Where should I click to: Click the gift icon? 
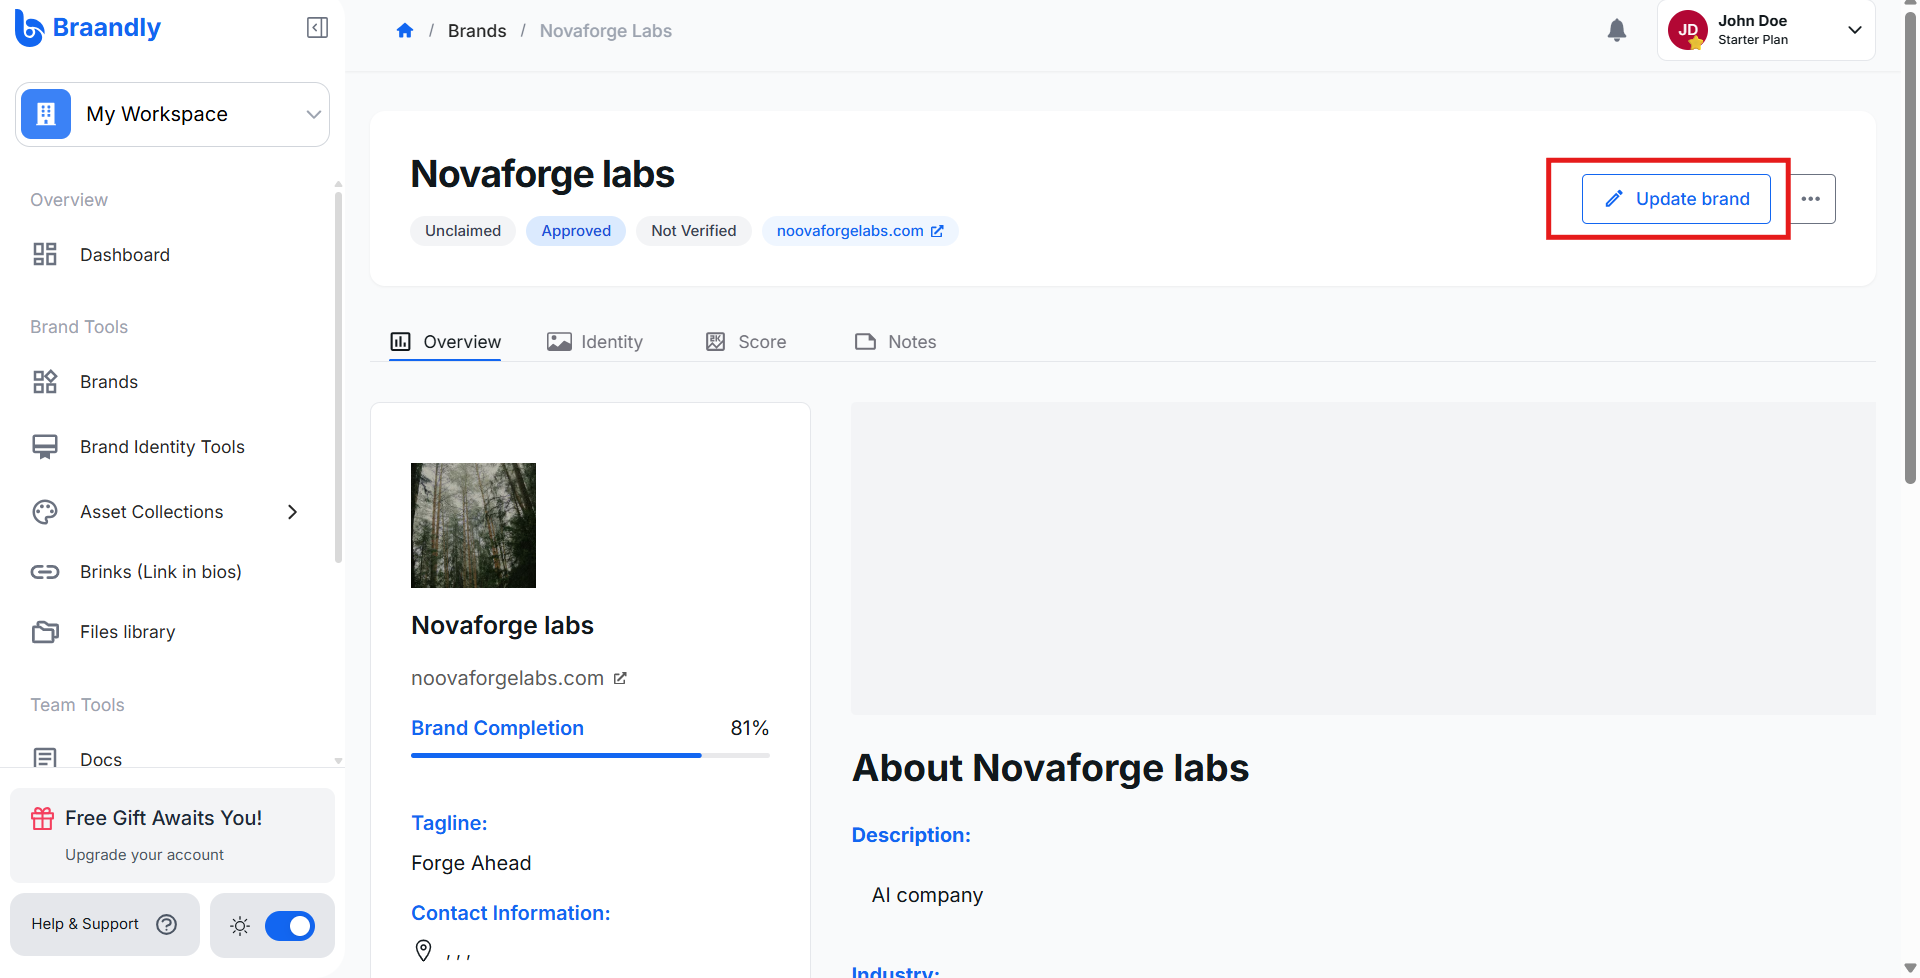tap(43, 818)
